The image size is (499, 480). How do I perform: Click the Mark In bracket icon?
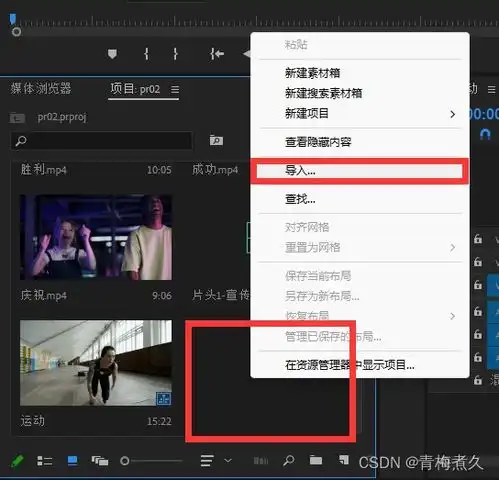pos(146,54)
